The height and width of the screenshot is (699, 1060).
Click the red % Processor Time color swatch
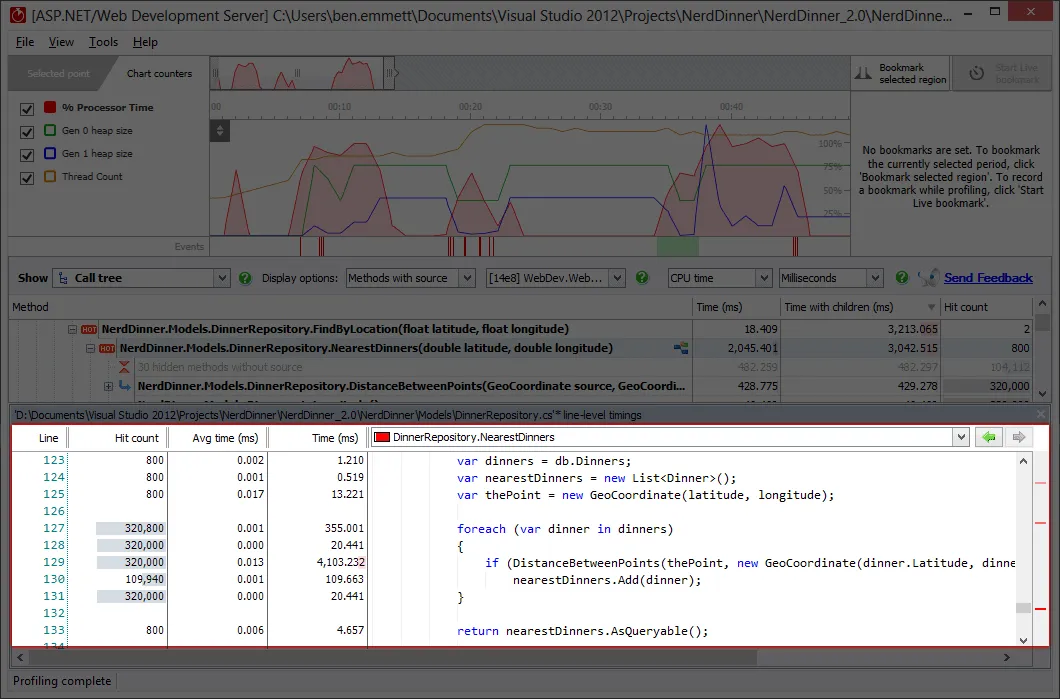pos(50,107)
